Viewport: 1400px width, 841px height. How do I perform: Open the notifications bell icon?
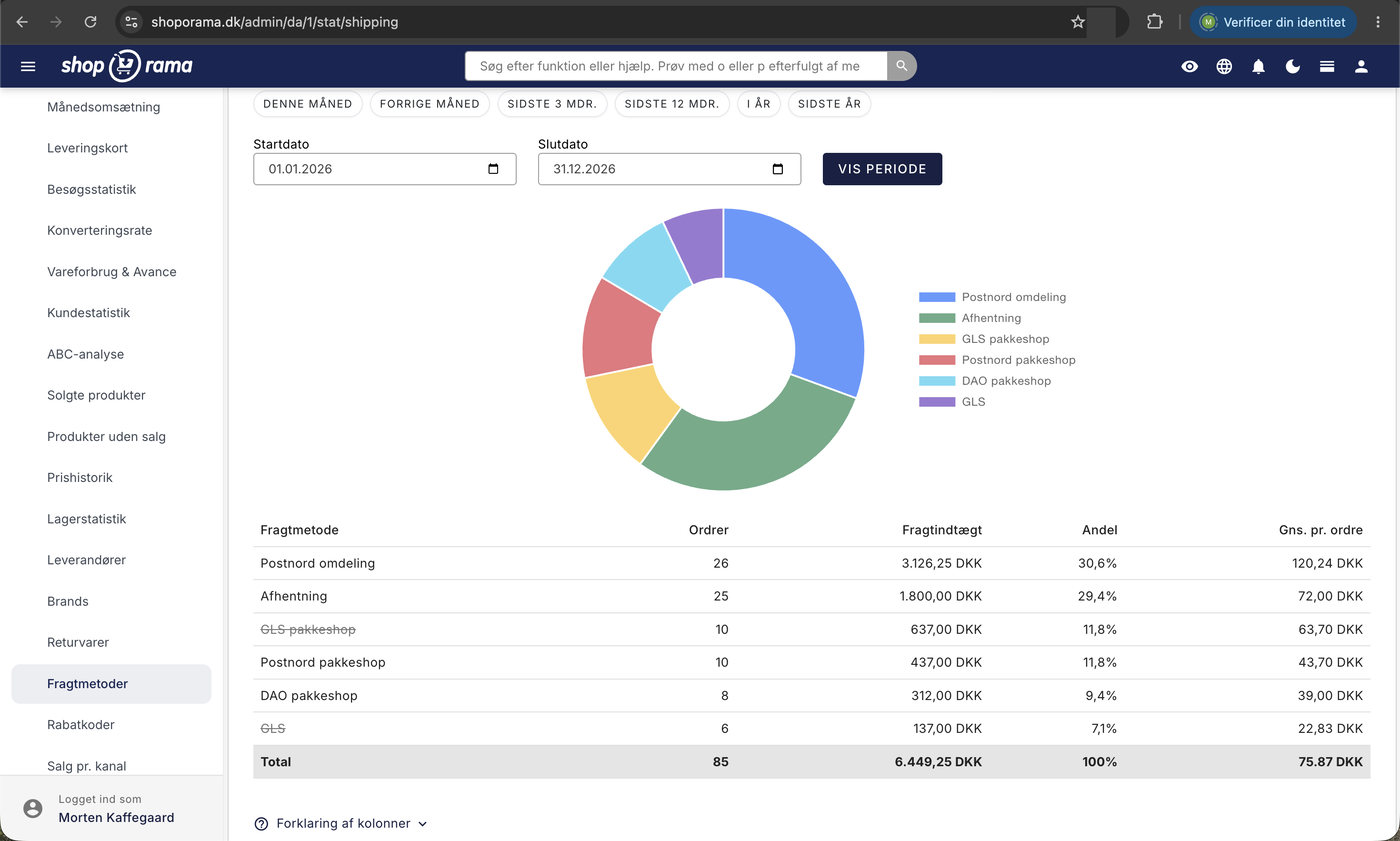(1258, 66)
